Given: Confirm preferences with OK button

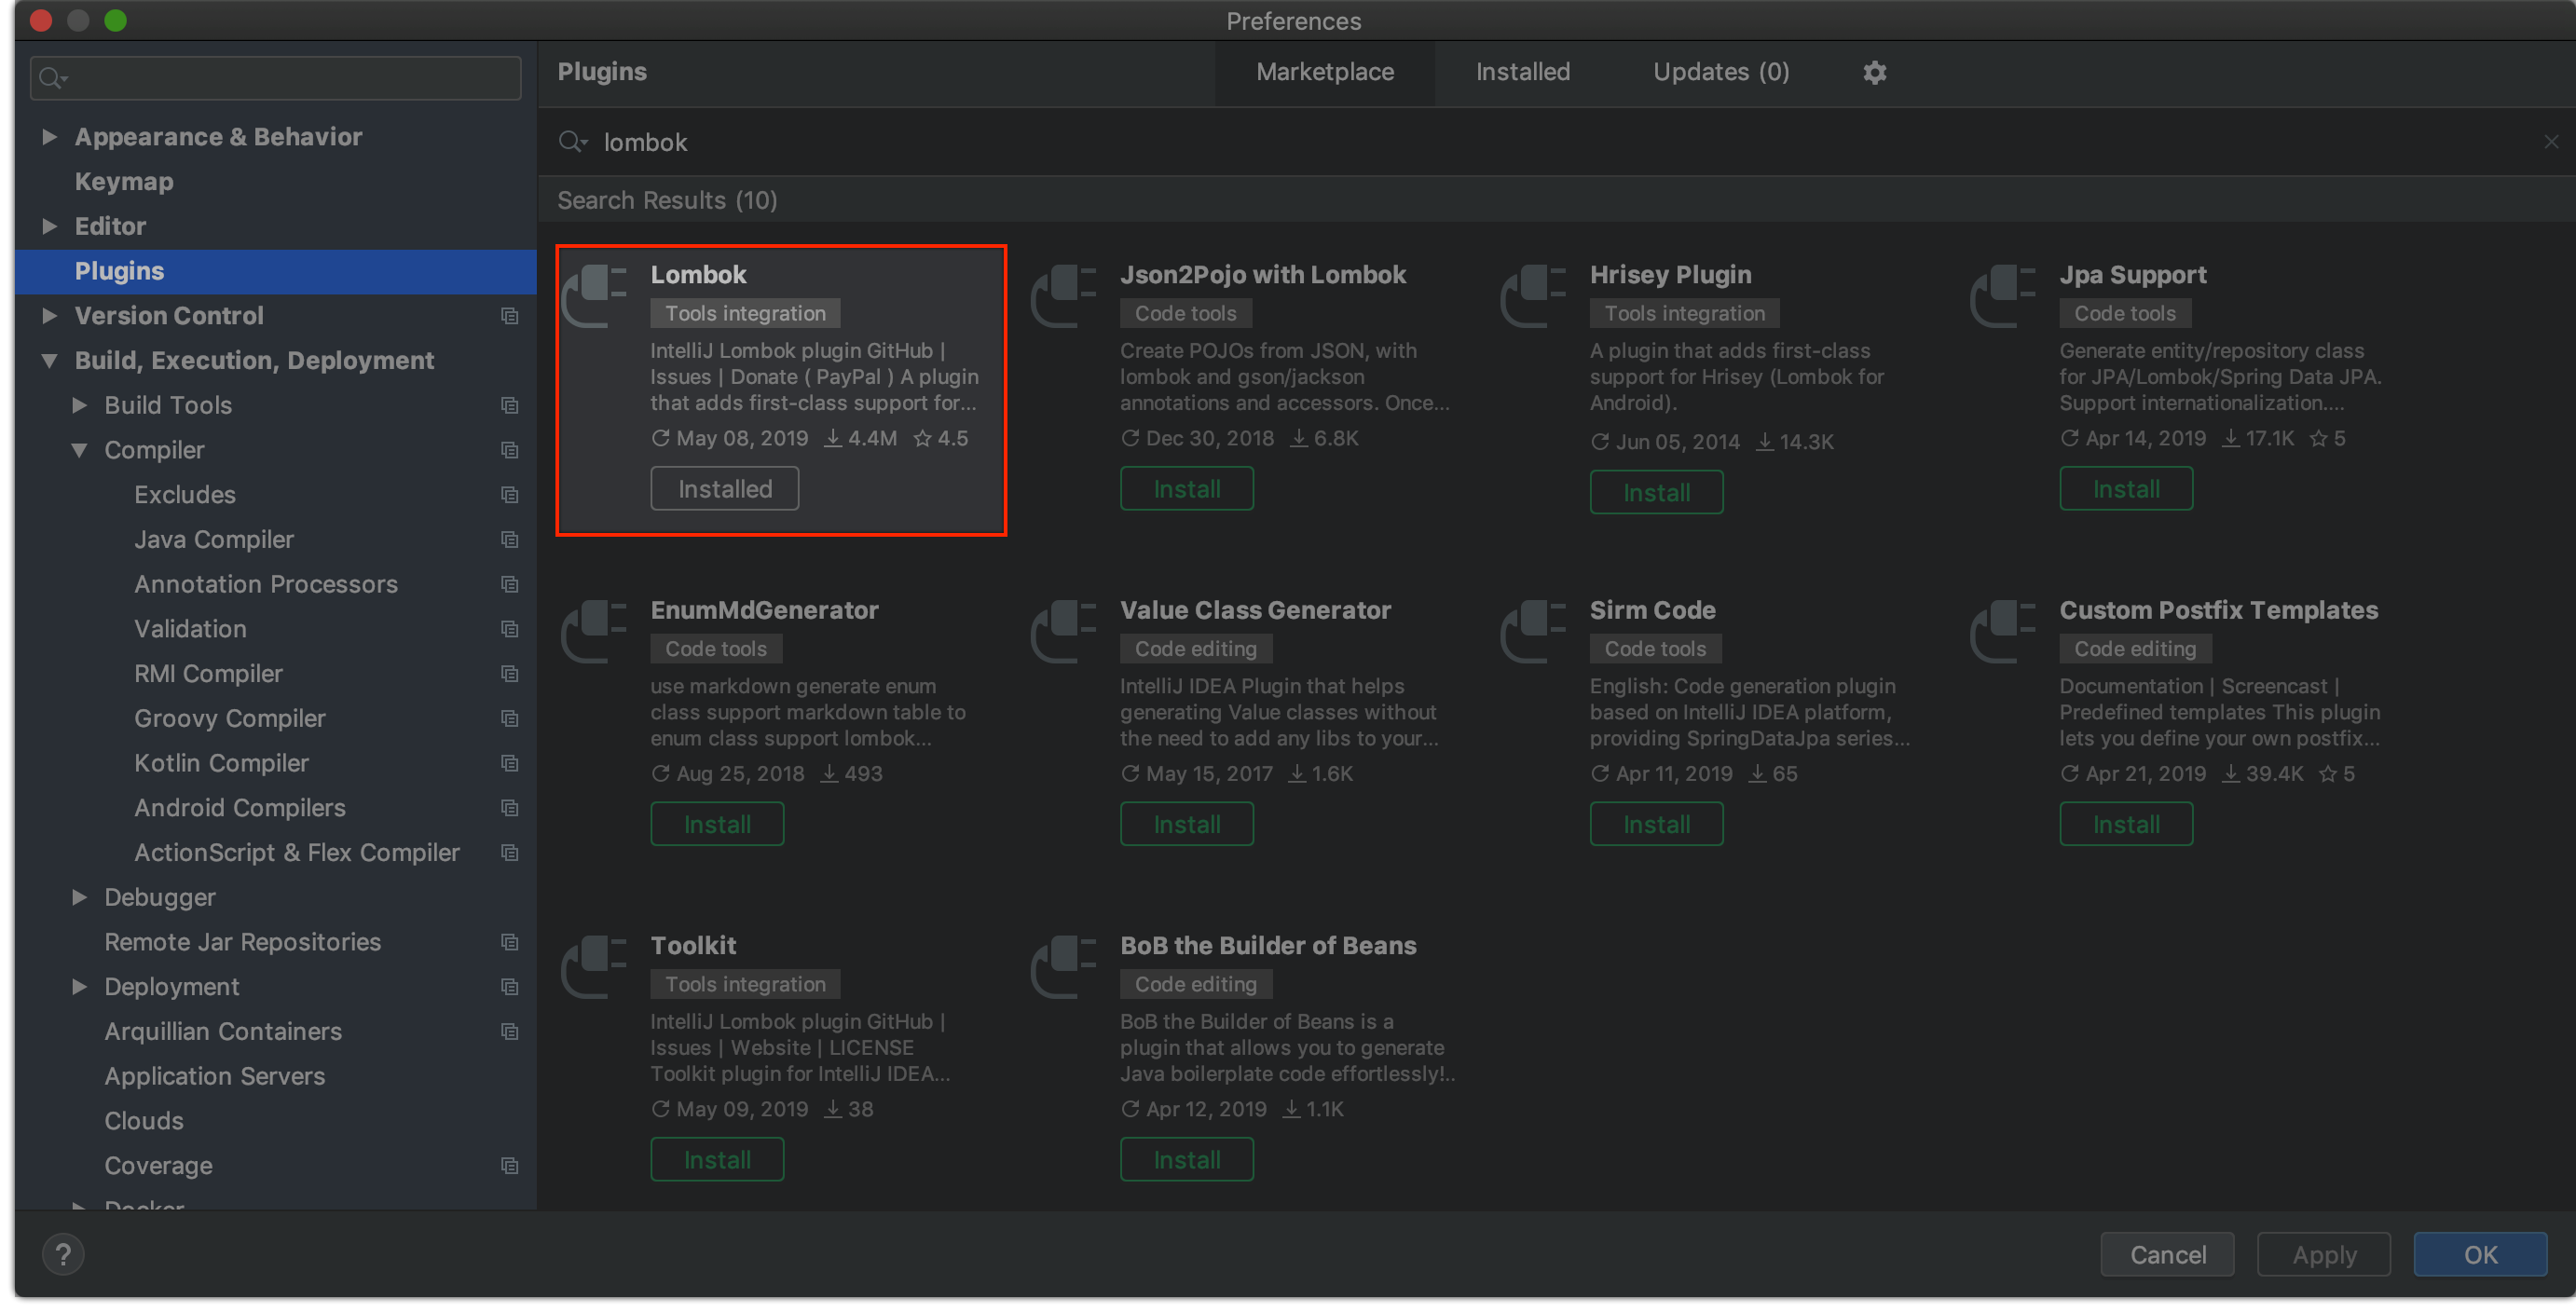Looking at the screenshot, I should 2480,1254.
